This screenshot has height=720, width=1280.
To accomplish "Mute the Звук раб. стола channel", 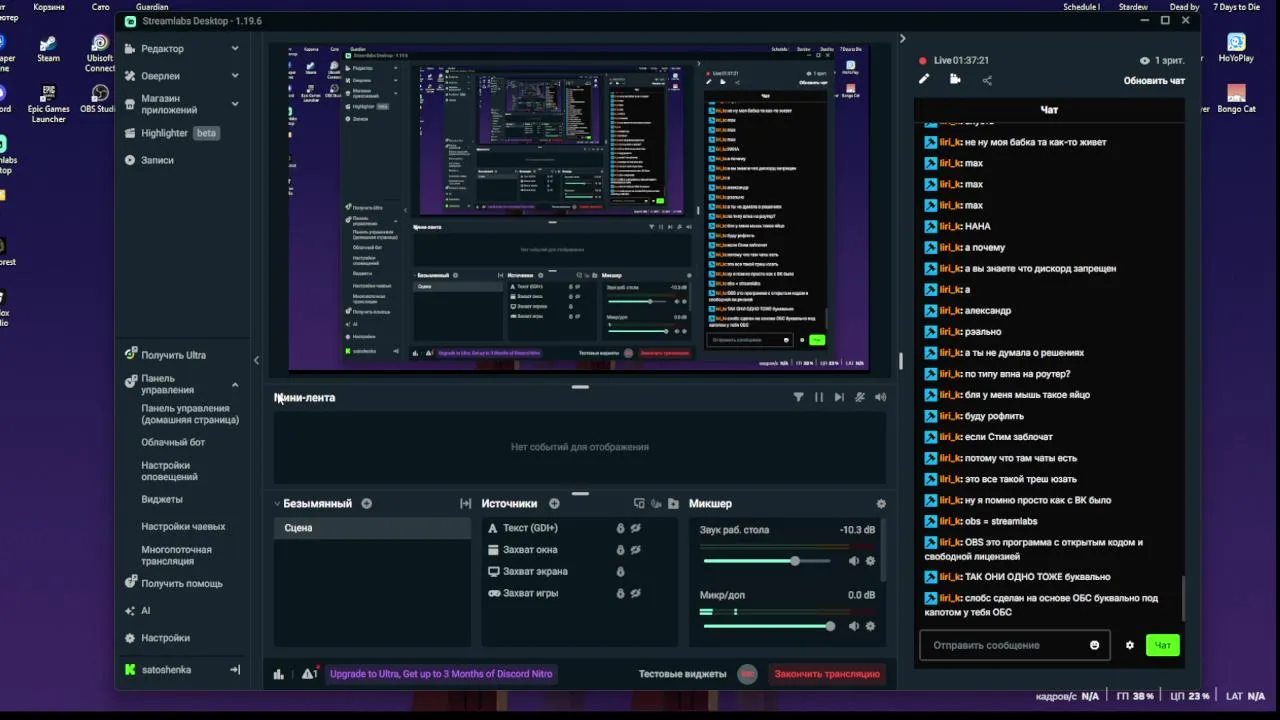I will [x=854, y=561].
